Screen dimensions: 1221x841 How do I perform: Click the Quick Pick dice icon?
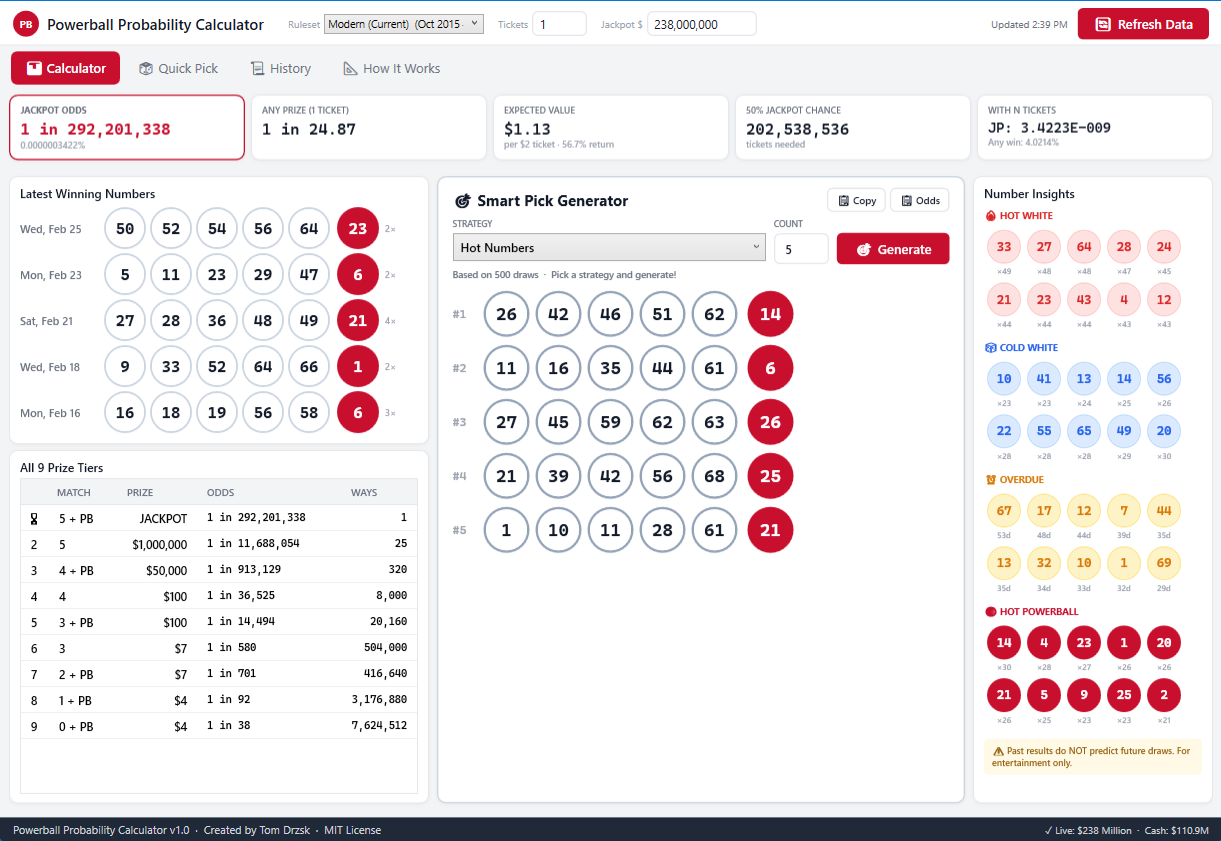pos(146,68)
